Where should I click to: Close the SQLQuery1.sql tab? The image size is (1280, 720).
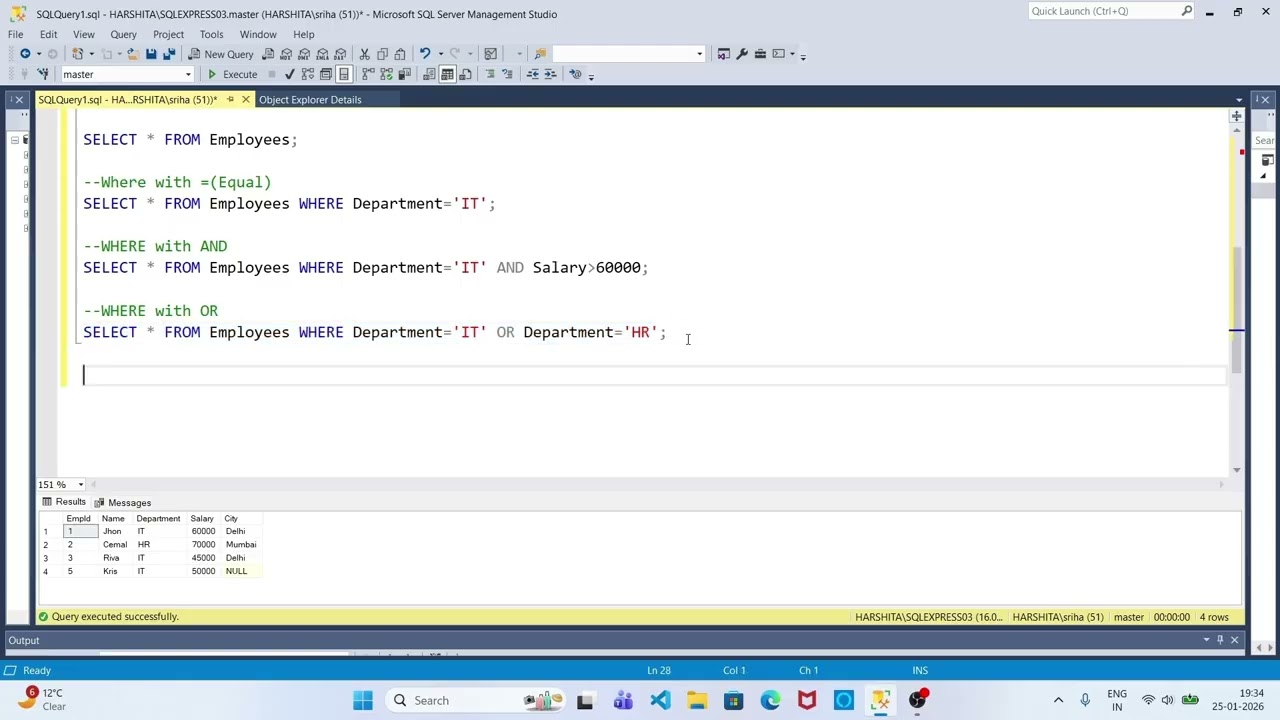[245, 100]
